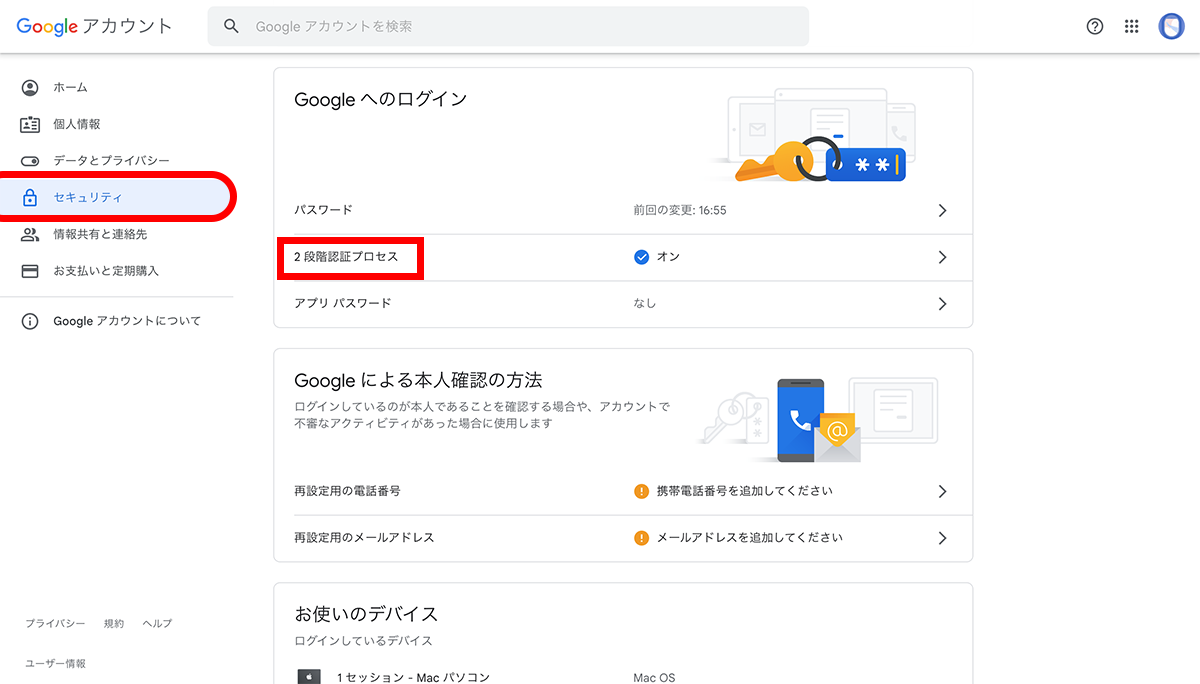This screenshot has height=684, width=1200.
Task: Expand the アプリ パスワード row chevron
Action: [942, 303]
